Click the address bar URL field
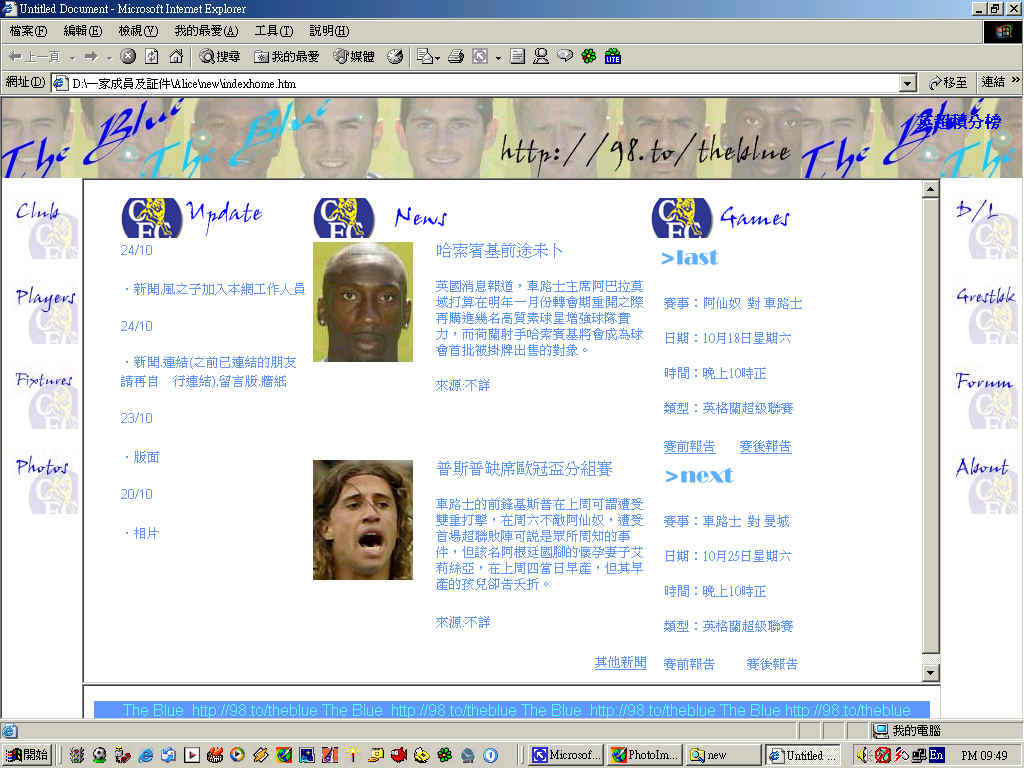This screenshot has height=768, width=1024. (480, 84)
